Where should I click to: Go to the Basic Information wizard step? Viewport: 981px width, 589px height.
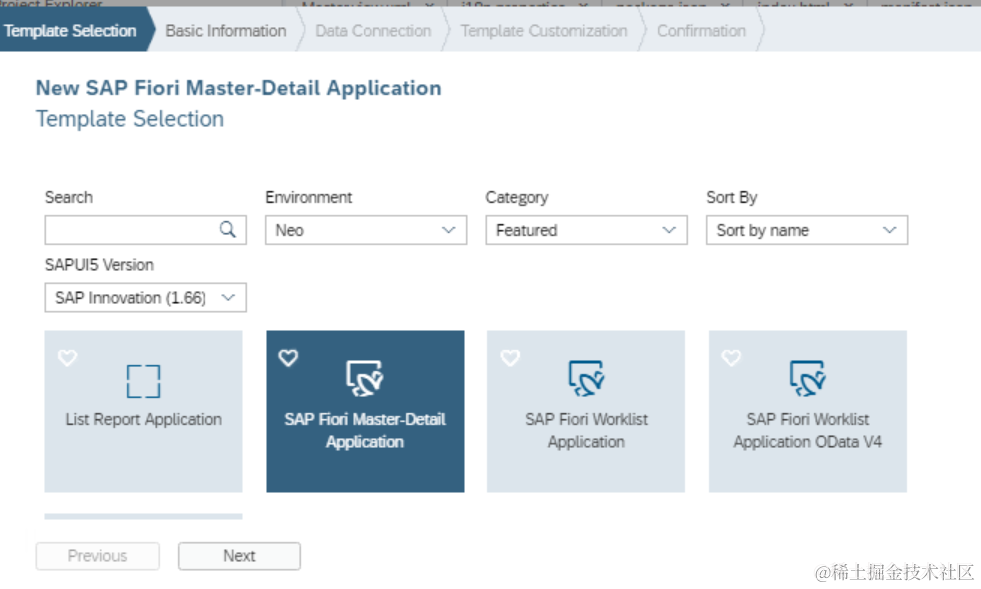pos(226,31)
